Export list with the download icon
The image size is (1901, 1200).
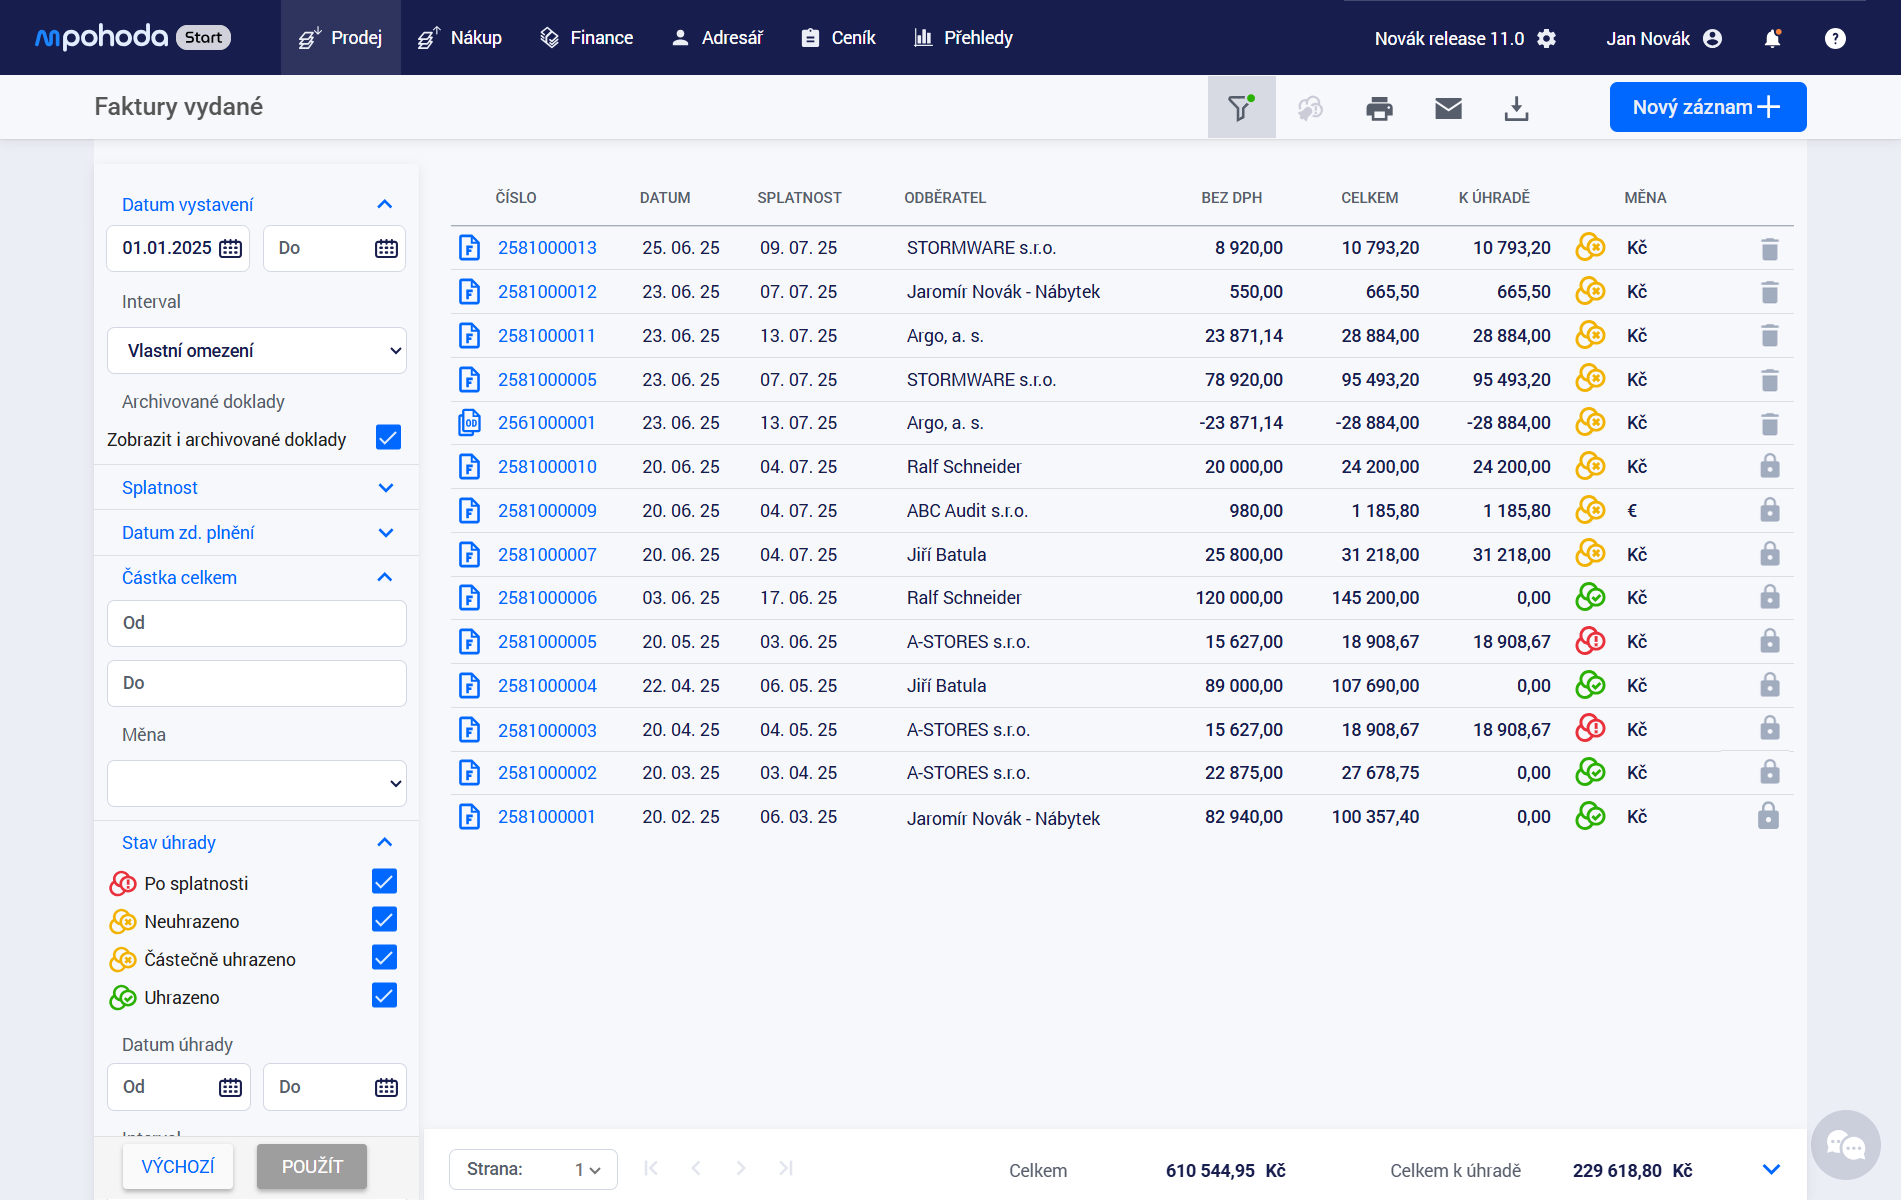(x=1516, y=108)
